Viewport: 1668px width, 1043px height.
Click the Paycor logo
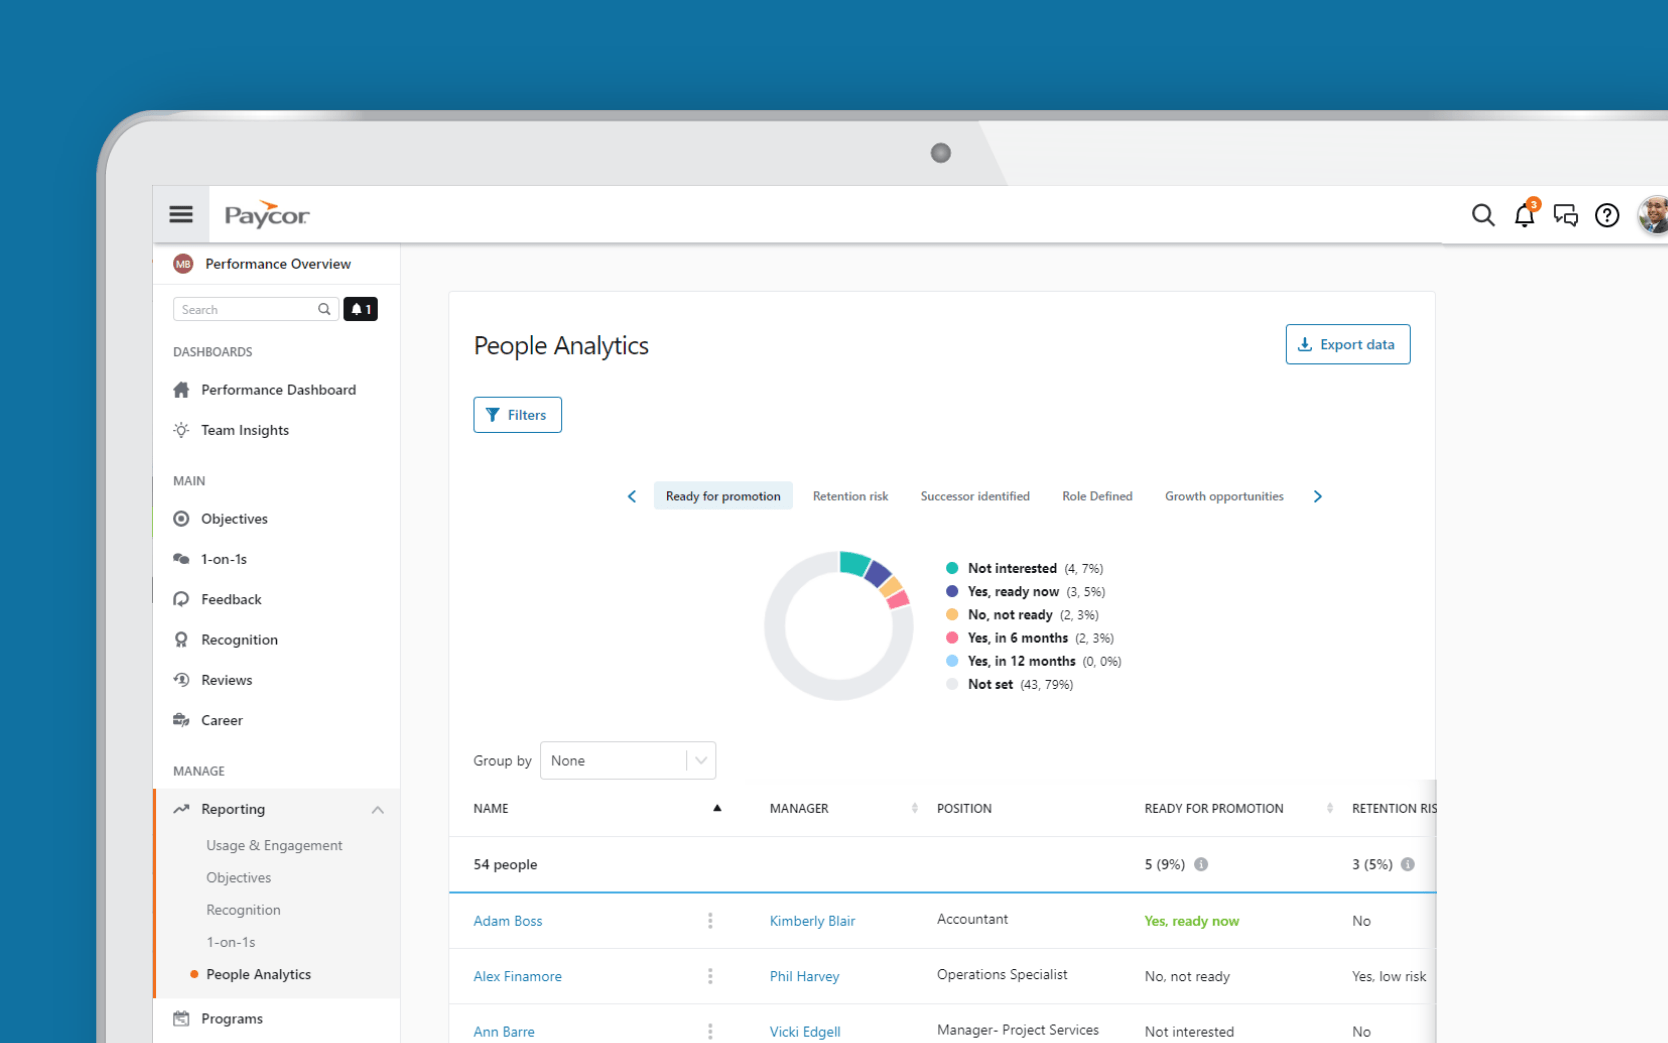click(267, 214)
